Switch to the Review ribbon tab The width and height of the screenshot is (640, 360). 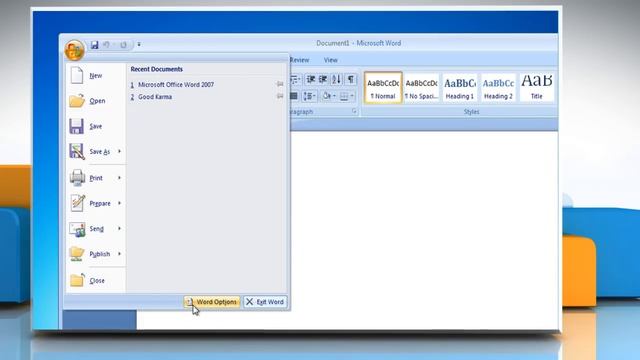tap(299, 60)
